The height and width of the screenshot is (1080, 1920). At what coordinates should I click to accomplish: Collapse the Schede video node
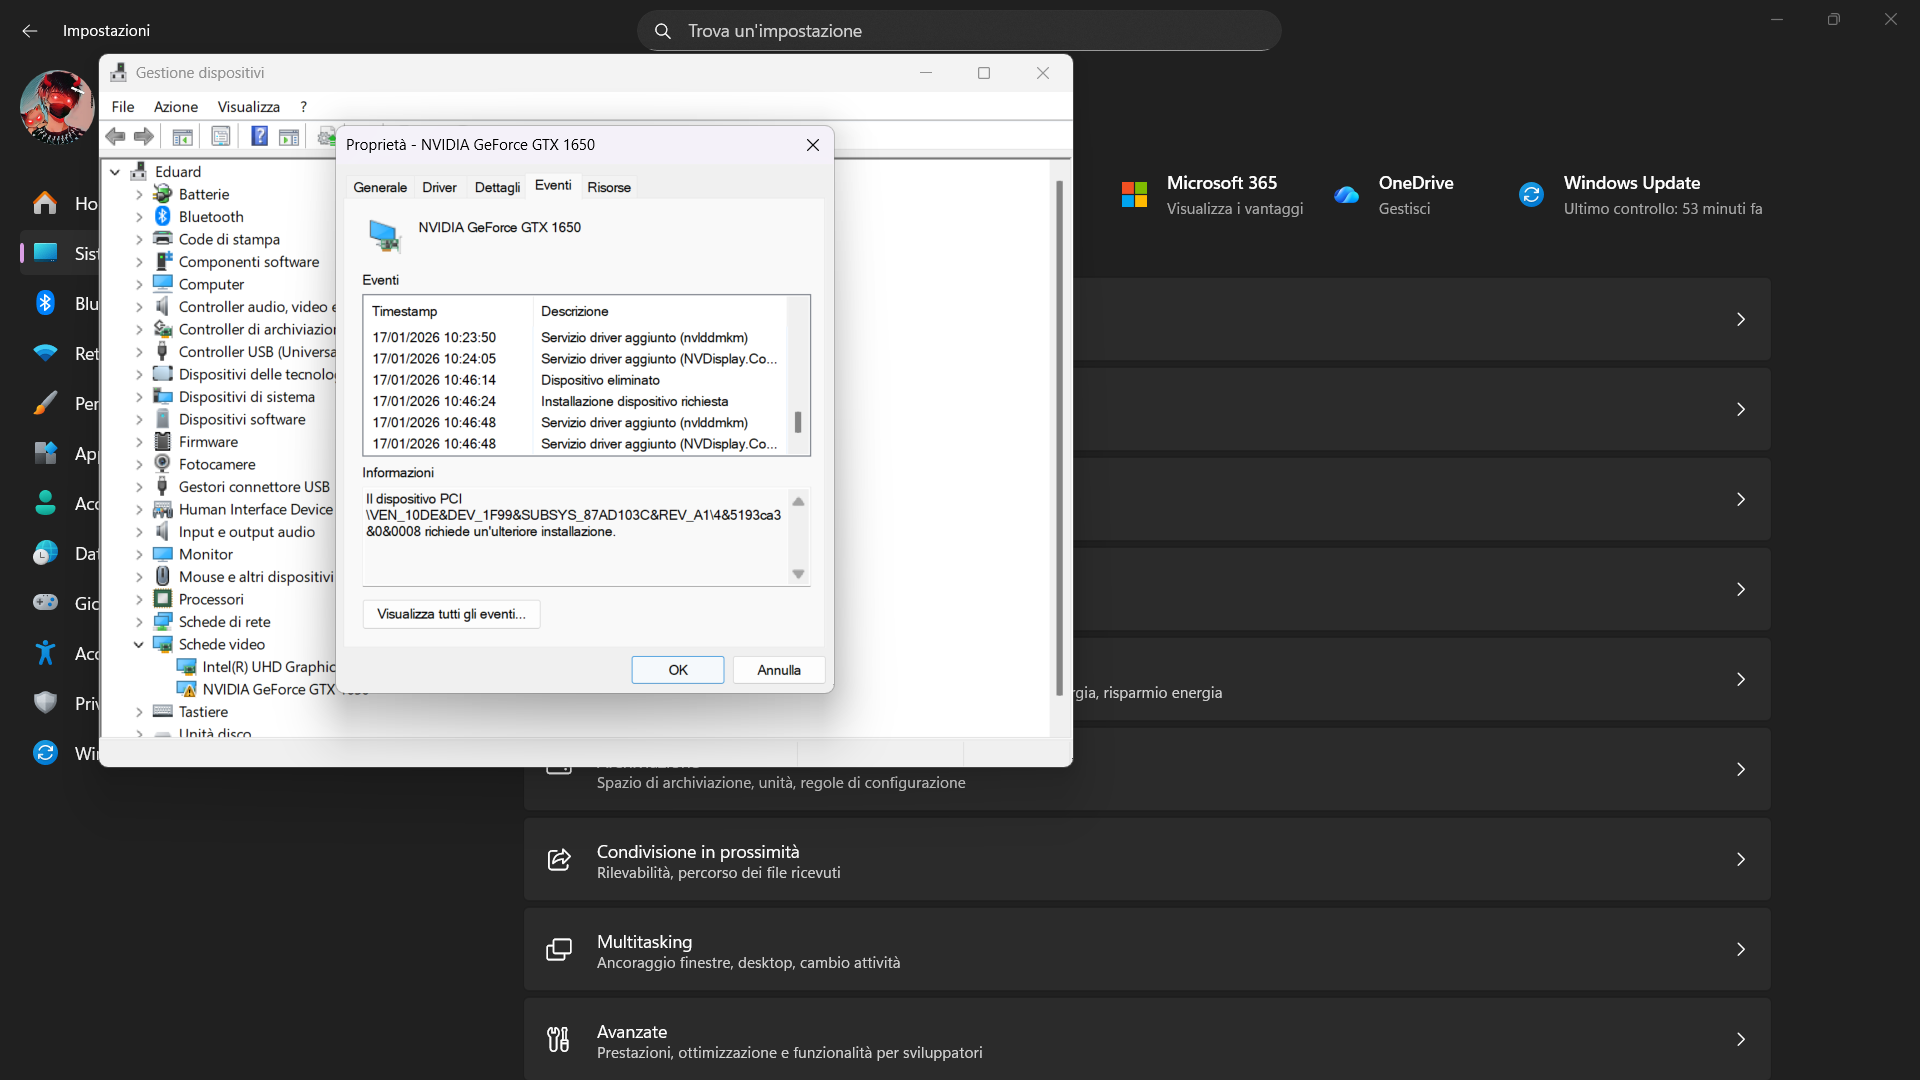click(x=139, y=644)
